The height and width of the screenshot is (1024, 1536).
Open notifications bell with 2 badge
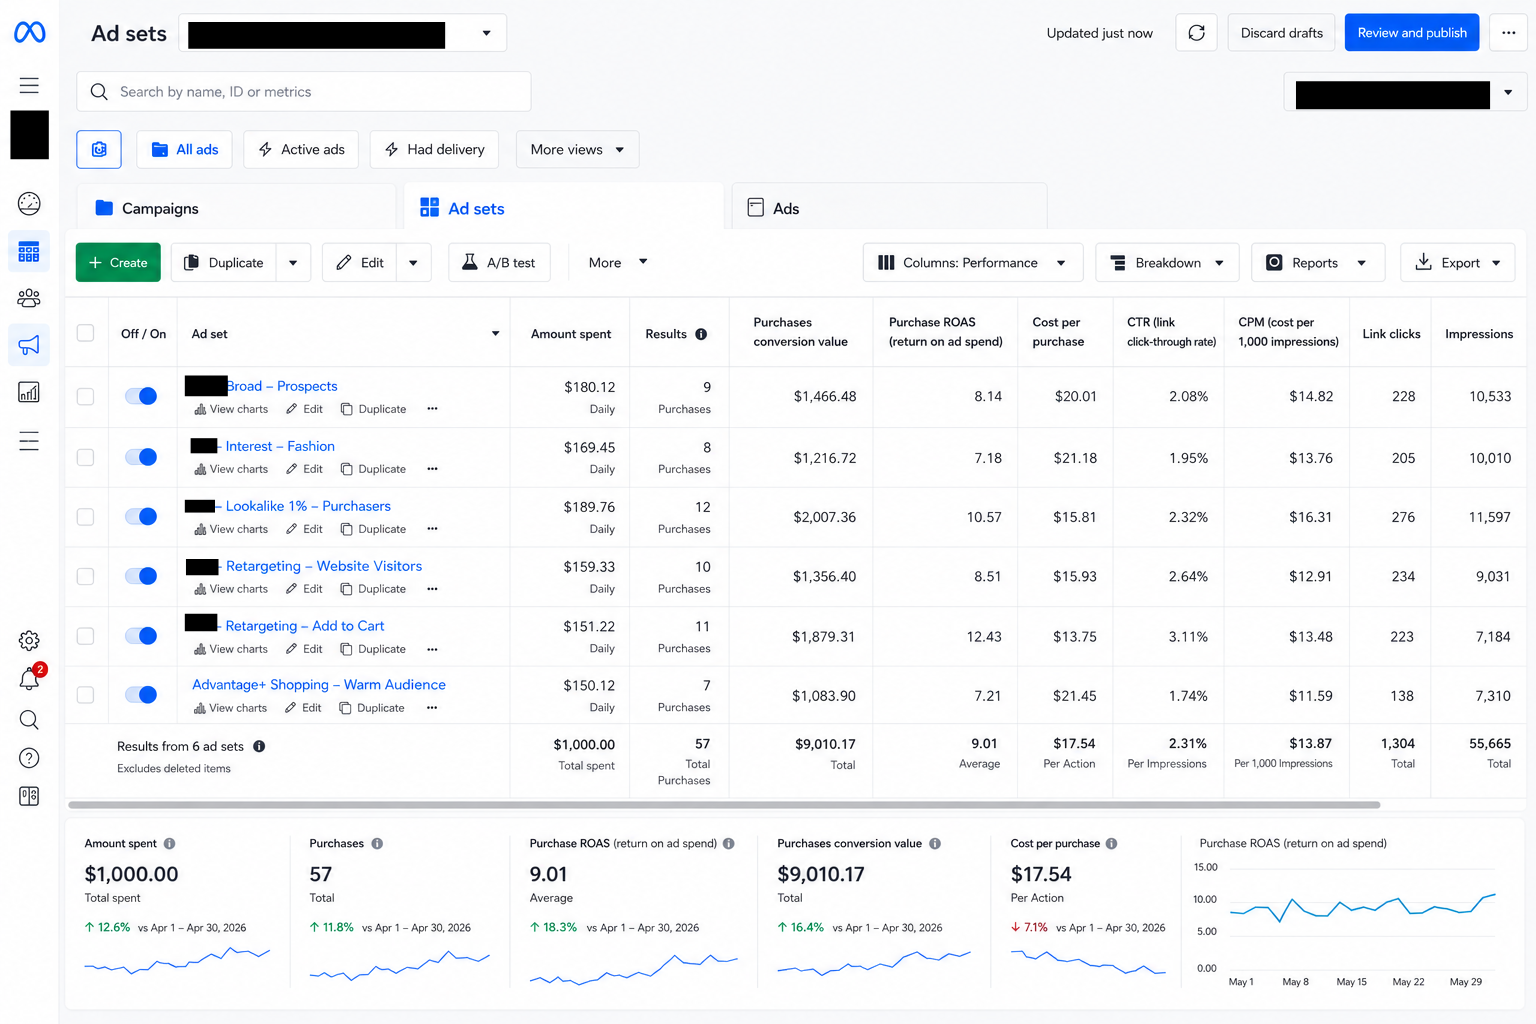(x=29, y=679)
